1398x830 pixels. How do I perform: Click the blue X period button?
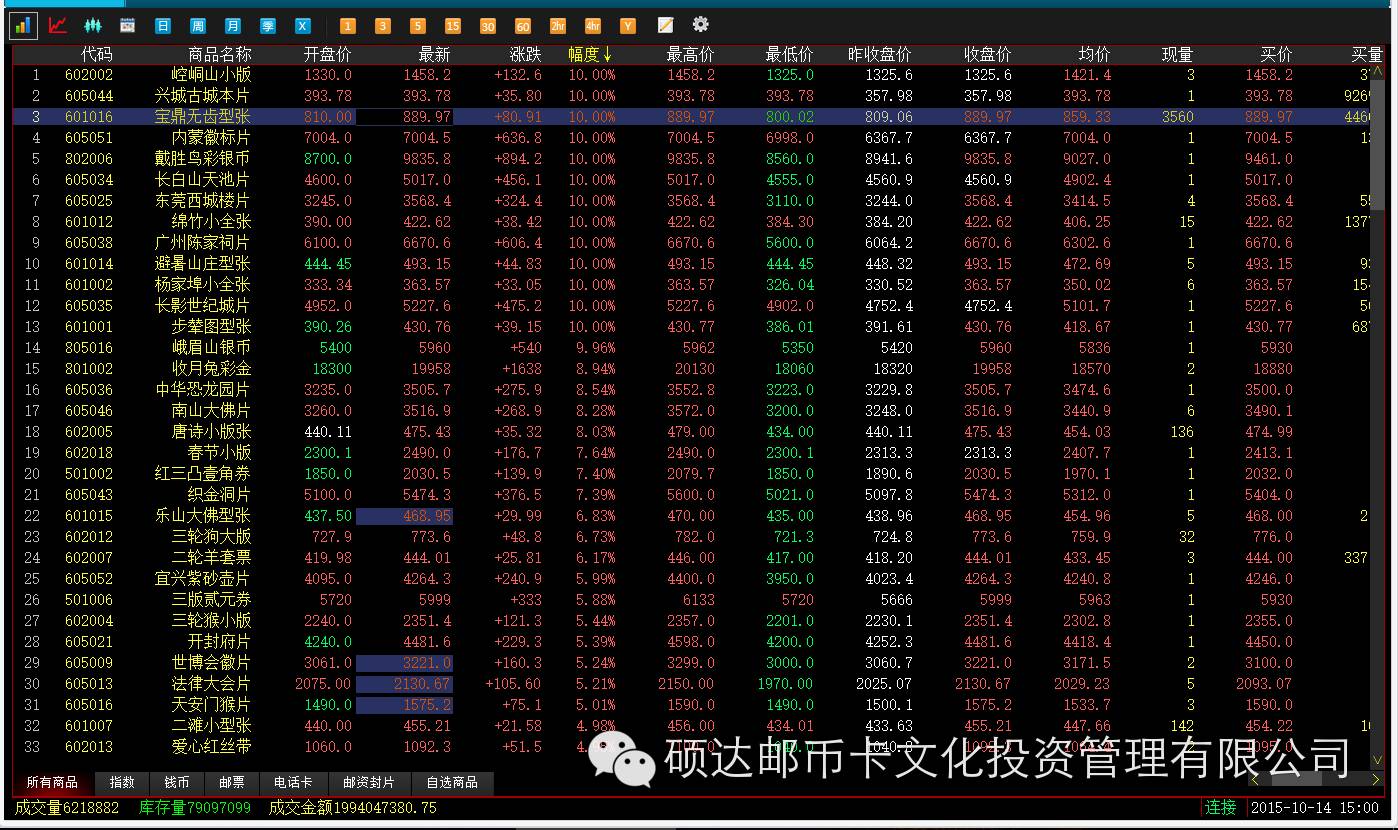coord(302,26)
